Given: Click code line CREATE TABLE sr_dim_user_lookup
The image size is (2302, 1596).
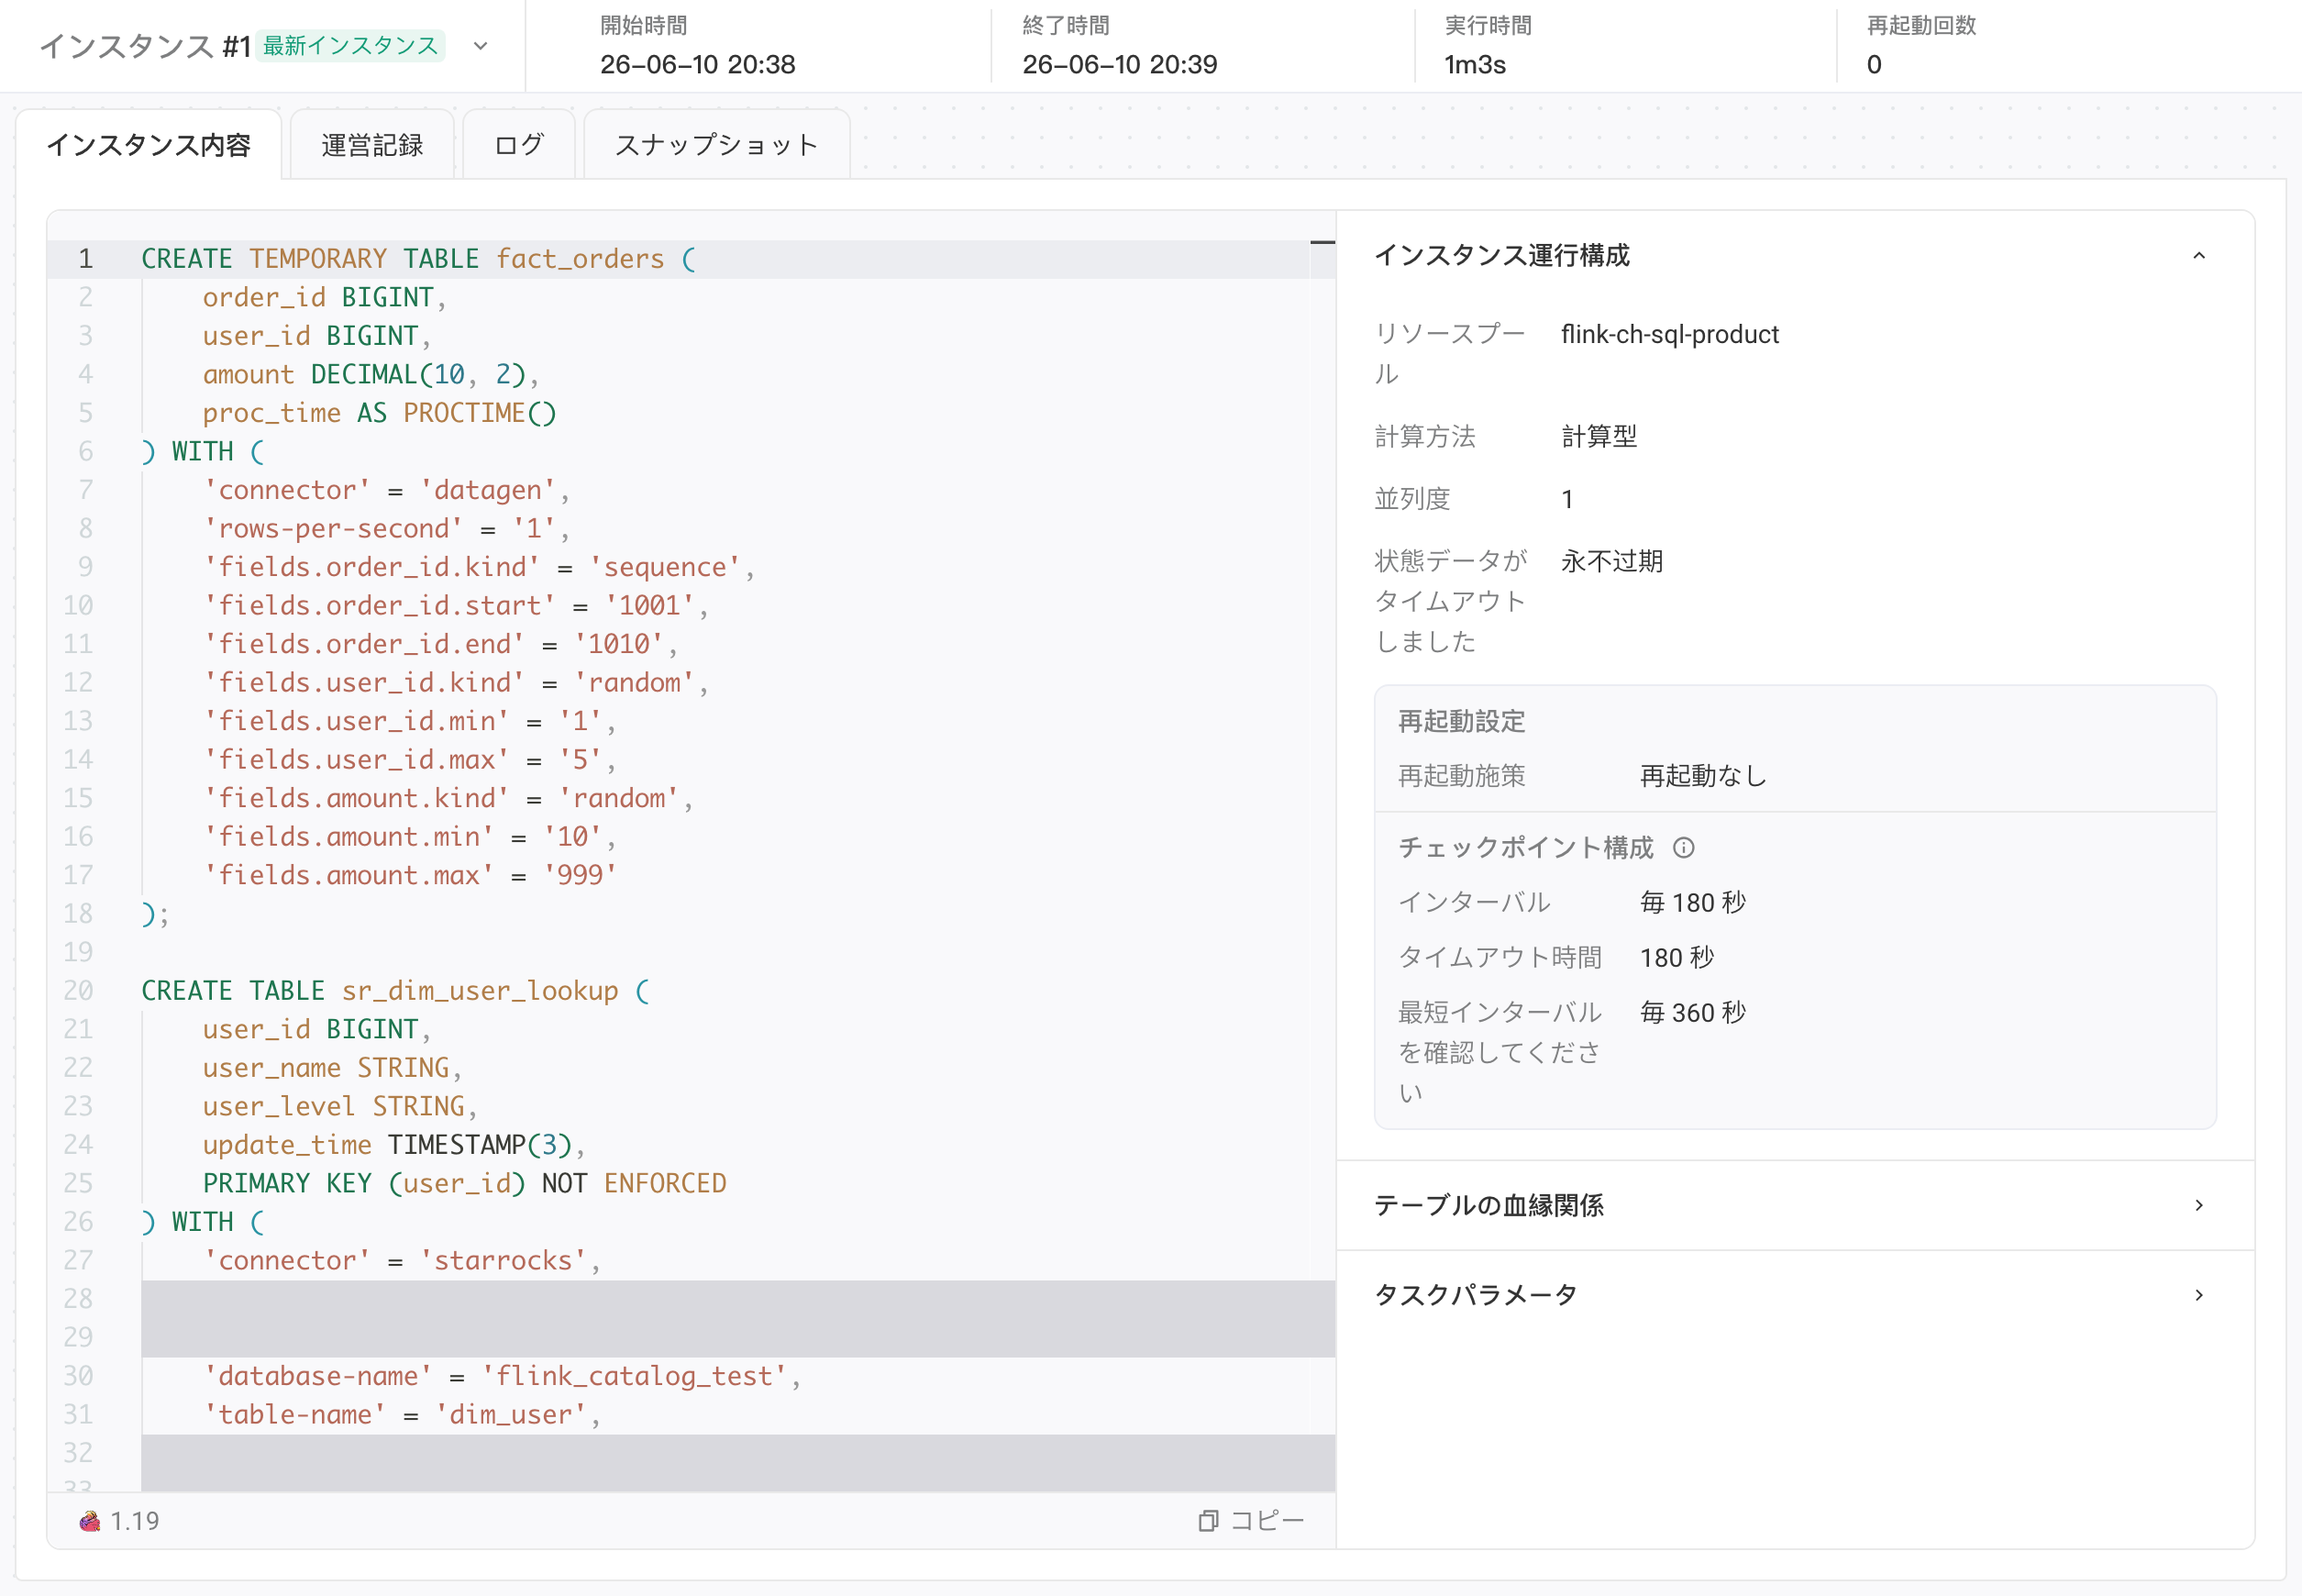Looking at the screenshot, I should click(395, 990).
